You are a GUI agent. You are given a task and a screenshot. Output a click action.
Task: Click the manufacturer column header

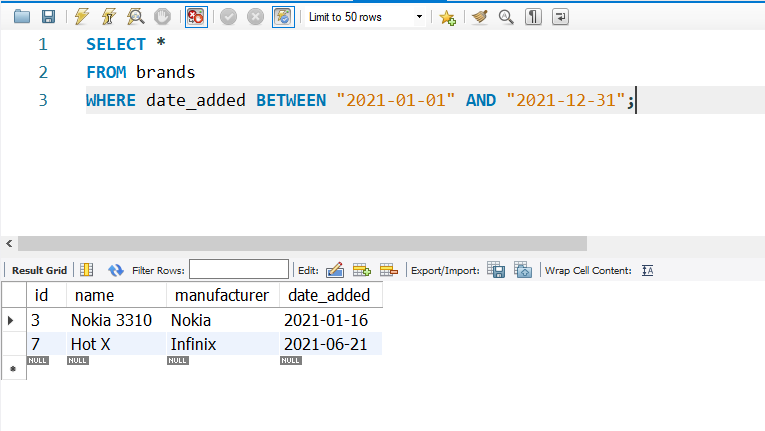(x=221, y=295)
